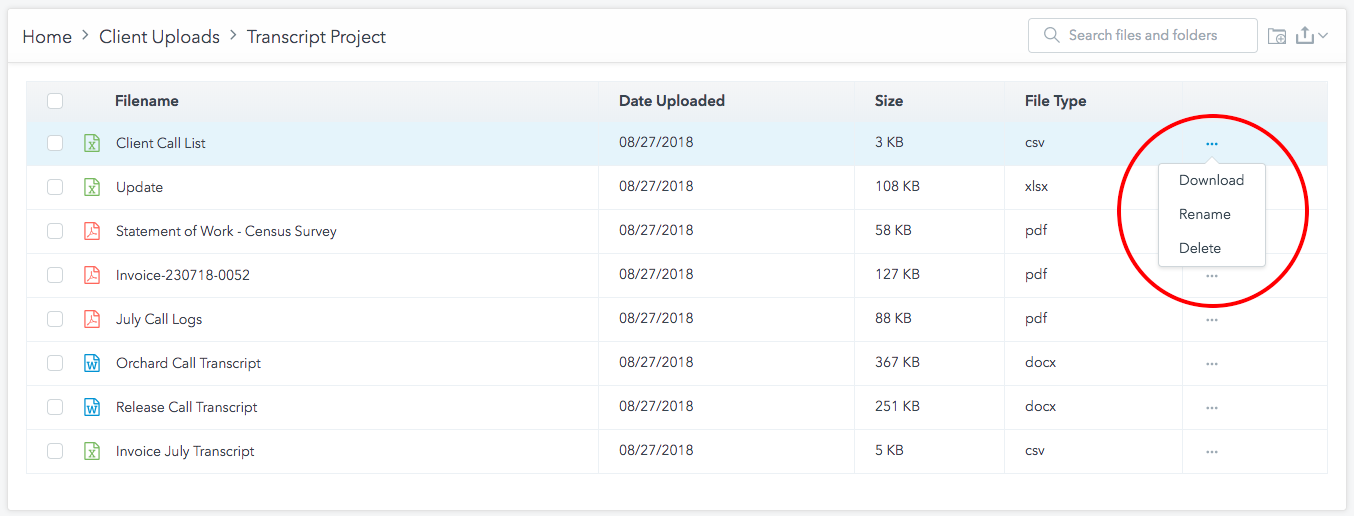Screen dimensions: 1354x516
Task: Select the Statement of Work checkbox
Action: [x=55, y=231]
